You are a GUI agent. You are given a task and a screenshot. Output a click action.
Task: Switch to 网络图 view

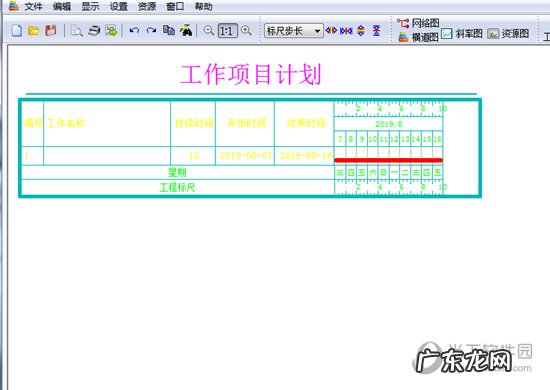pos(418,23)
